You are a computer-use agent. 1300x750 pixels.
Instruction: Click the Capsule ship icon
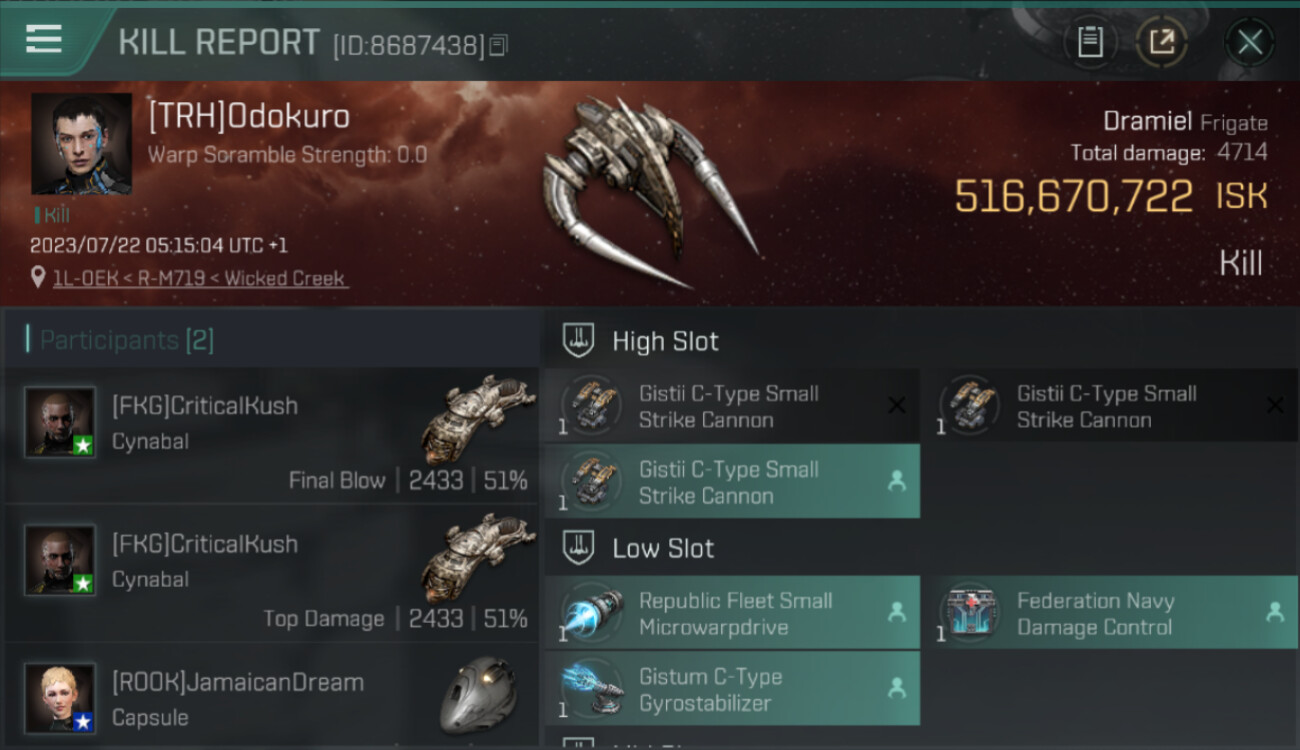point(478,695)
